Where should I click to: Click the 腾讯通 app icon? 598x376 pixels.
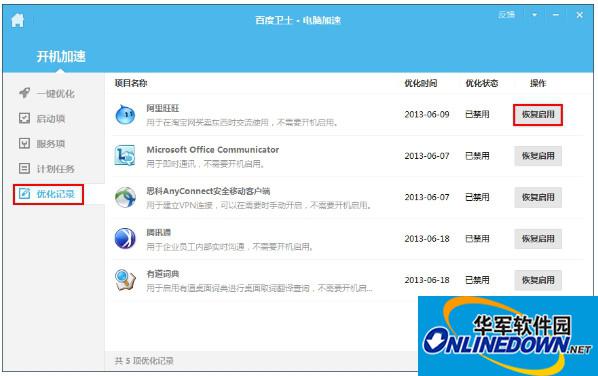click(x=125, y=238)
